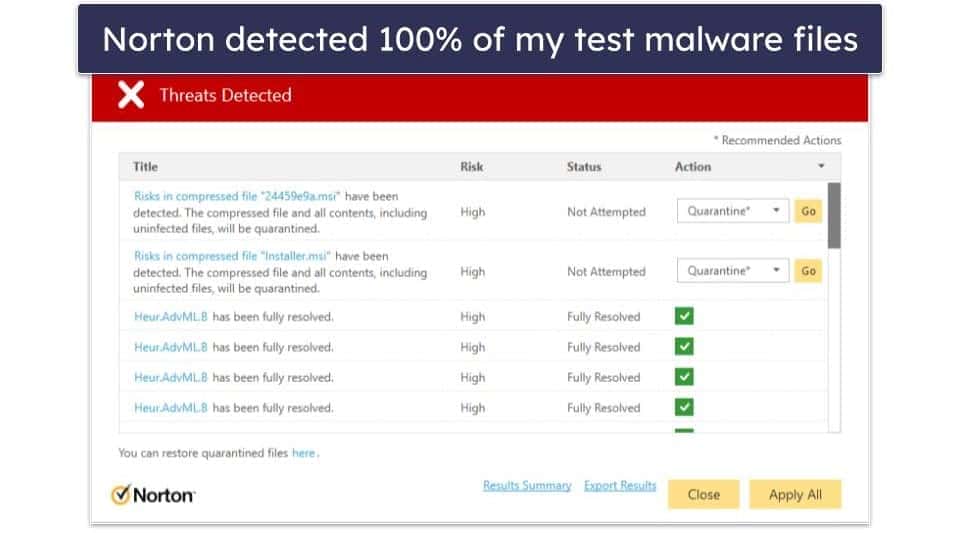Sort by the Risk column header
The width and height of the screenshot is (960, 533).
pos(472,167)
